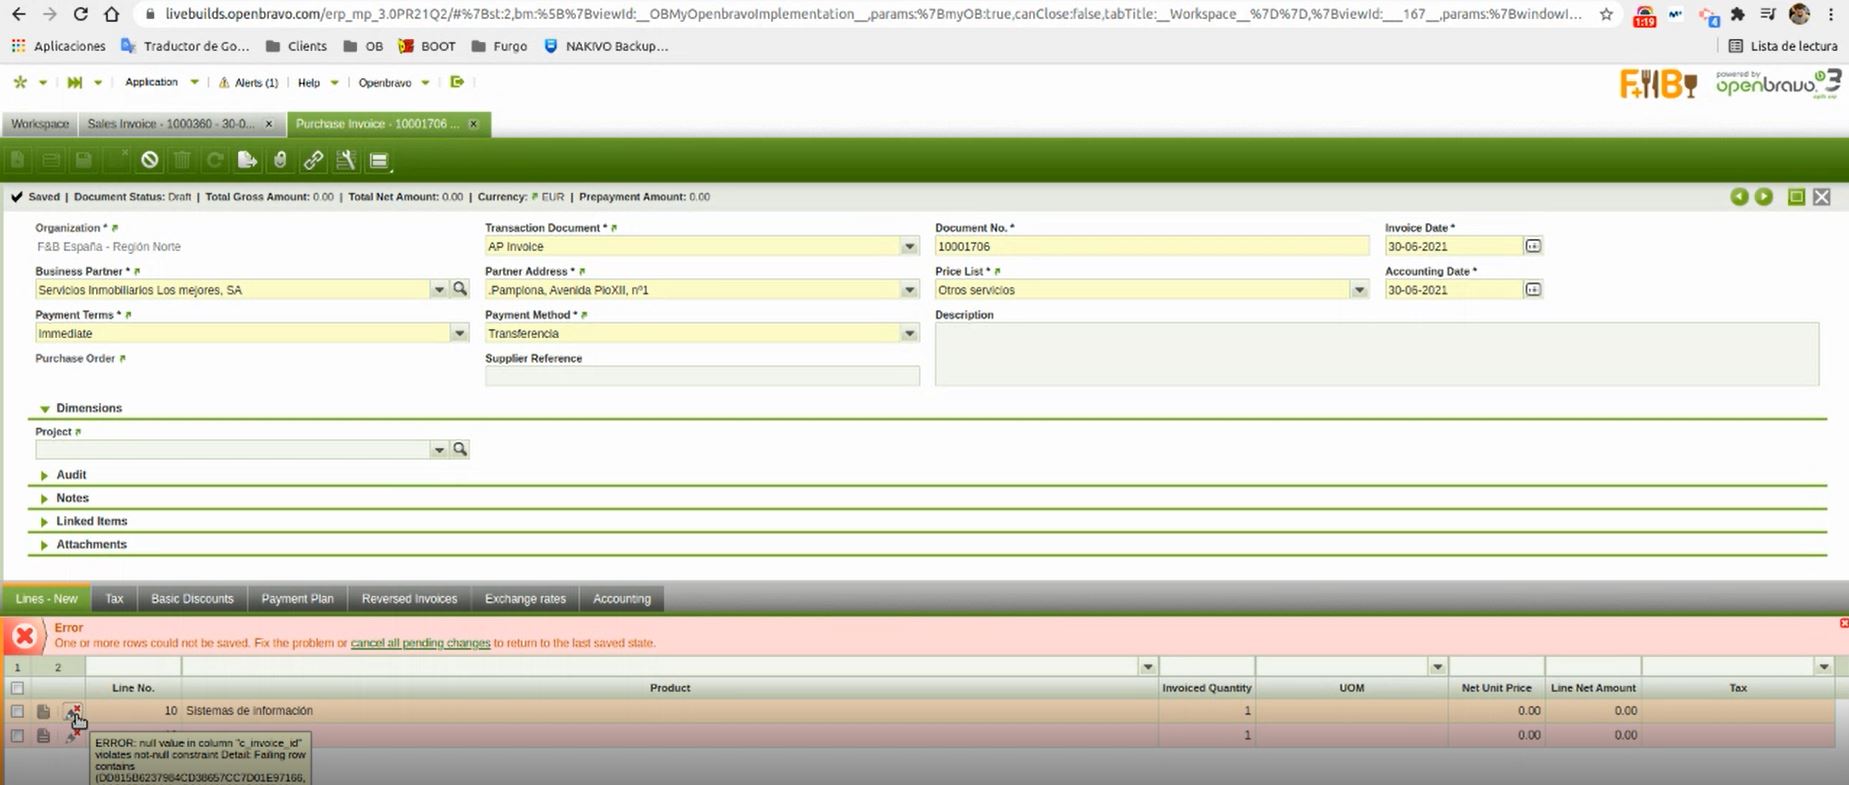
Task: Click the Supplier Reference input field
Action: [701, 376]
